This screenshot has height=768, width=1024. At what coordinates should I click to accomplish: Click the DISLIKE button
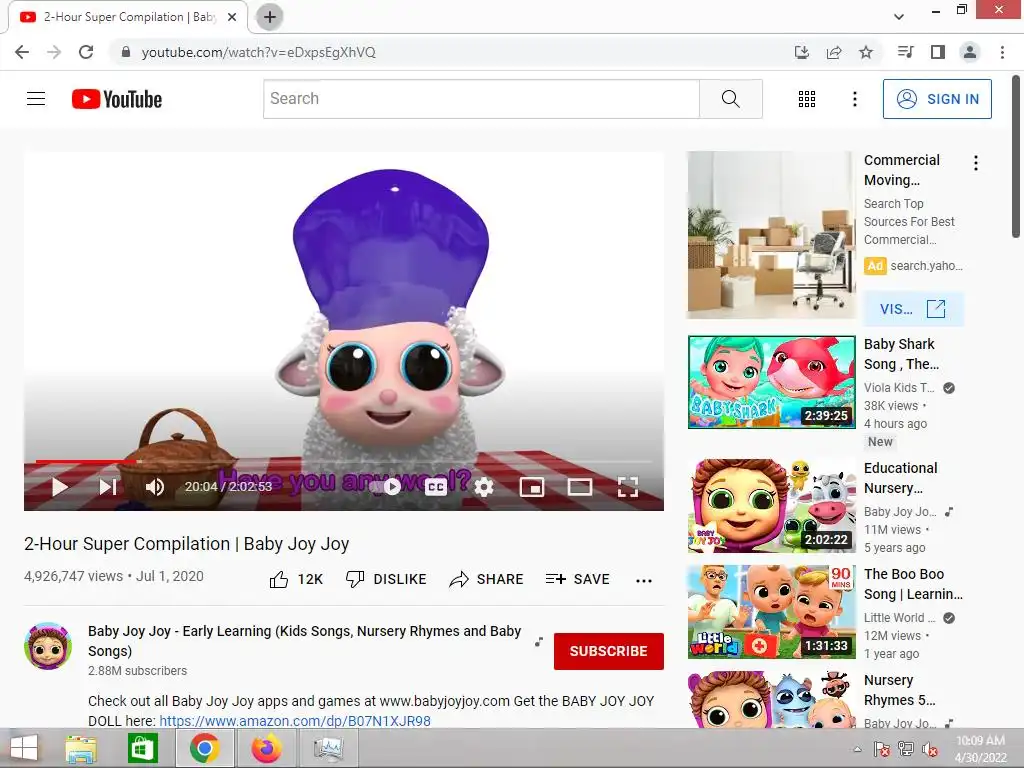coord(386,579)
